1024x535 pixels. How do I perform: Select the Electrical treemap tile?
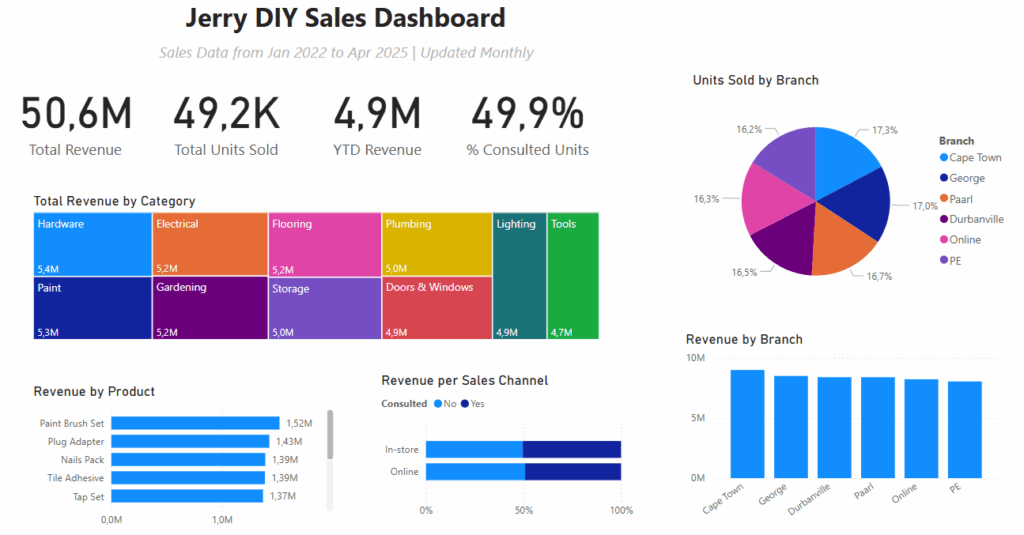click(210, 244)
